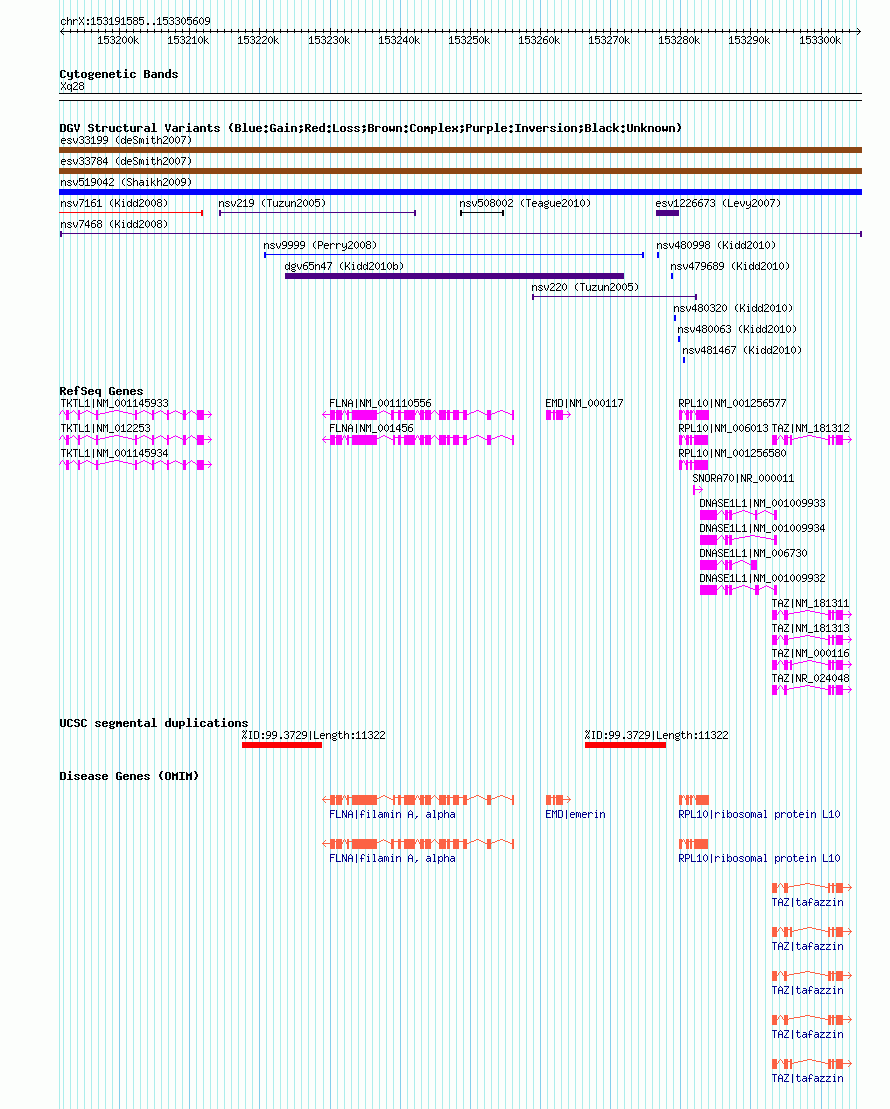Open DNASE1L1|NM_006730 transcript label

(x=753, y=554)
